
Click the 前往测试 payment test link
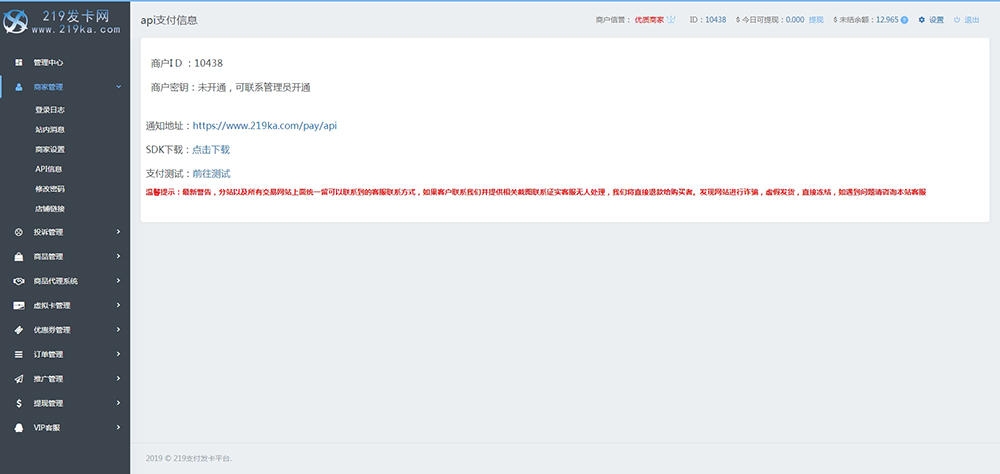[x=211, y=174]
